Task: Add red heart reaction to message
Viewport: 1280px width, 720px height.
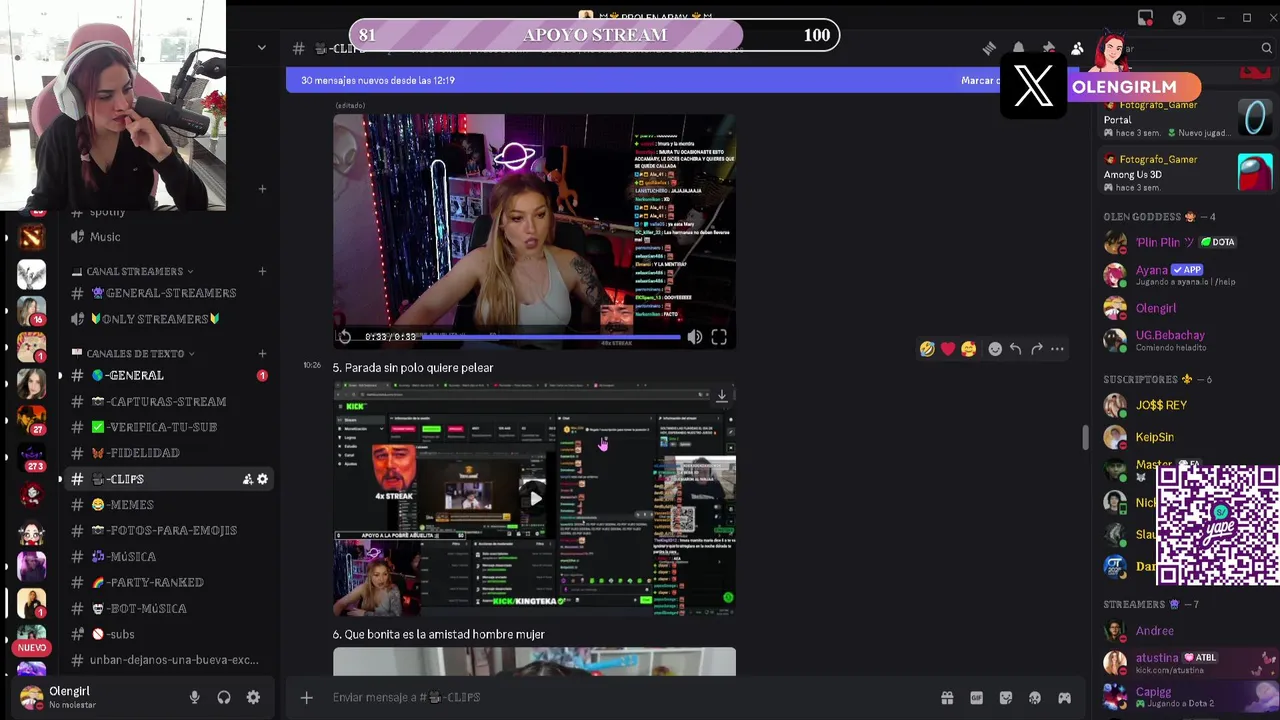Action: (948, 349)
